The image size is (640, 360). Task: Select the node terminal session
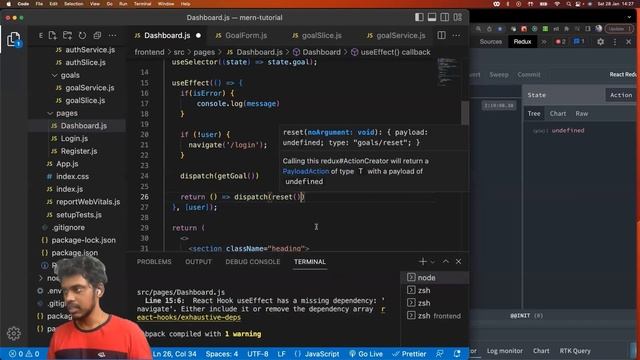[434, 278]
